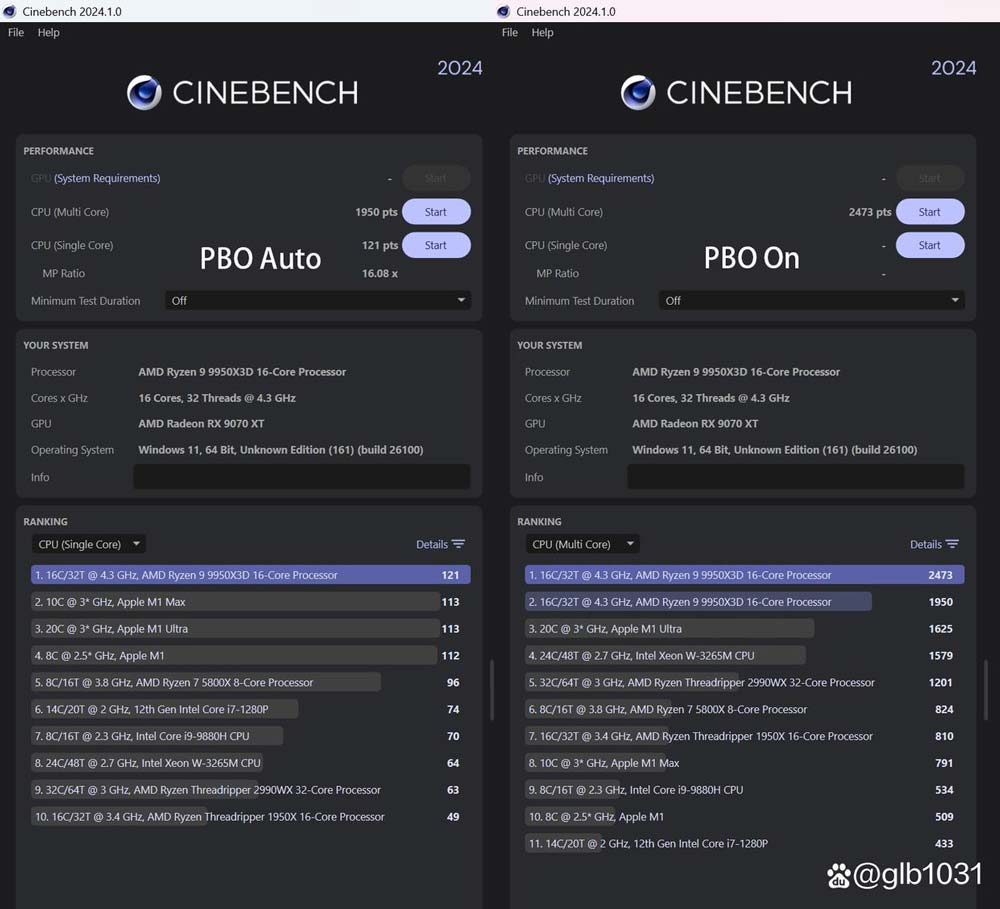Viewport: 1000px width, 909px height.
Task: Select the Core i7-1280P row scoring 433
Action: (744, 843)
